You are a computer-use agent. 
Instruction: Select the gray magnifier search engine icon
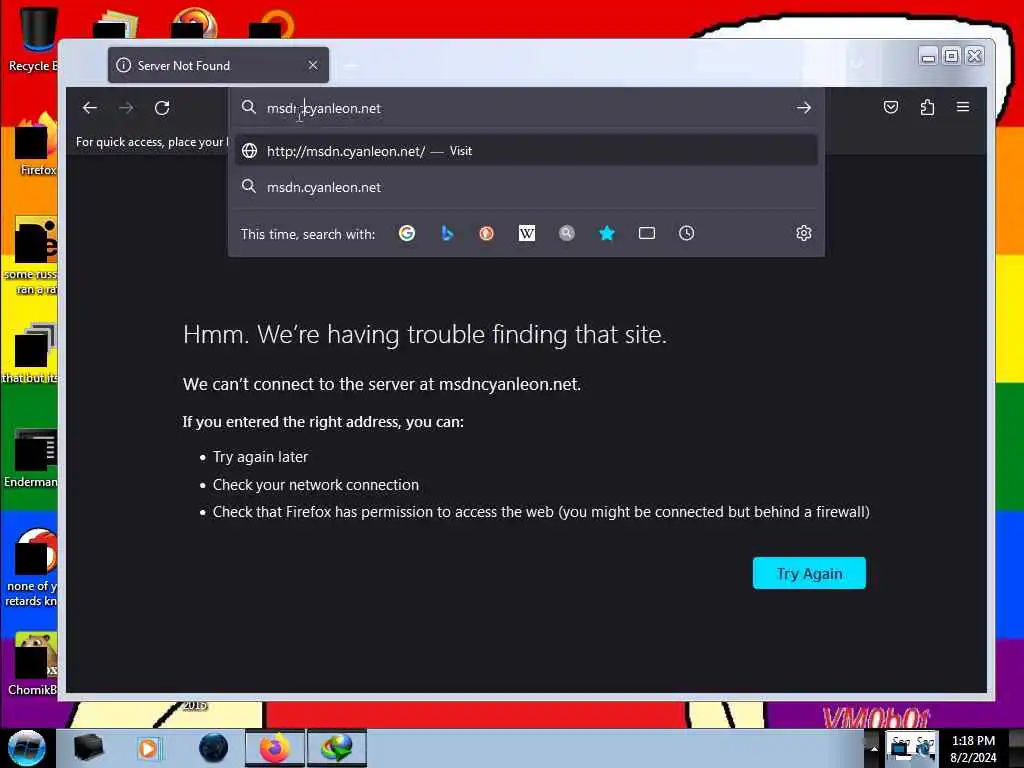click(x=567, y=233)
